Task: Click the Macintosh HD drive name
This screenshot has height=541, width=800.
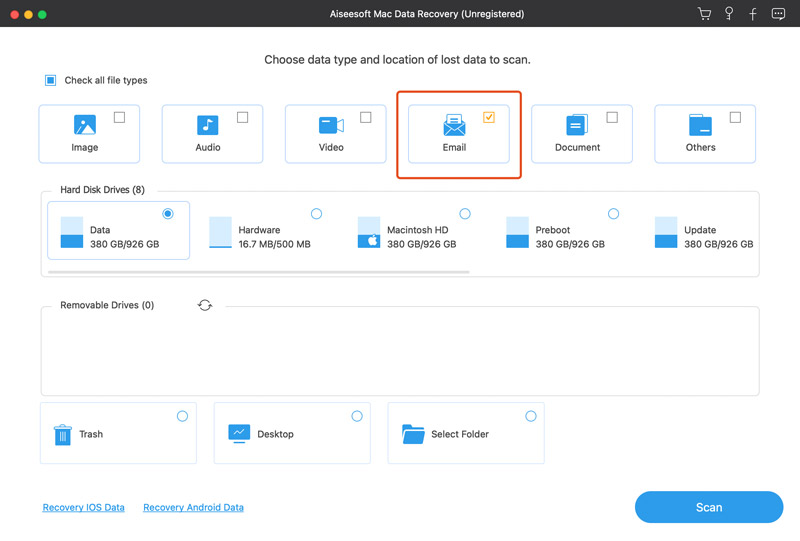Action: pos(417,230)
